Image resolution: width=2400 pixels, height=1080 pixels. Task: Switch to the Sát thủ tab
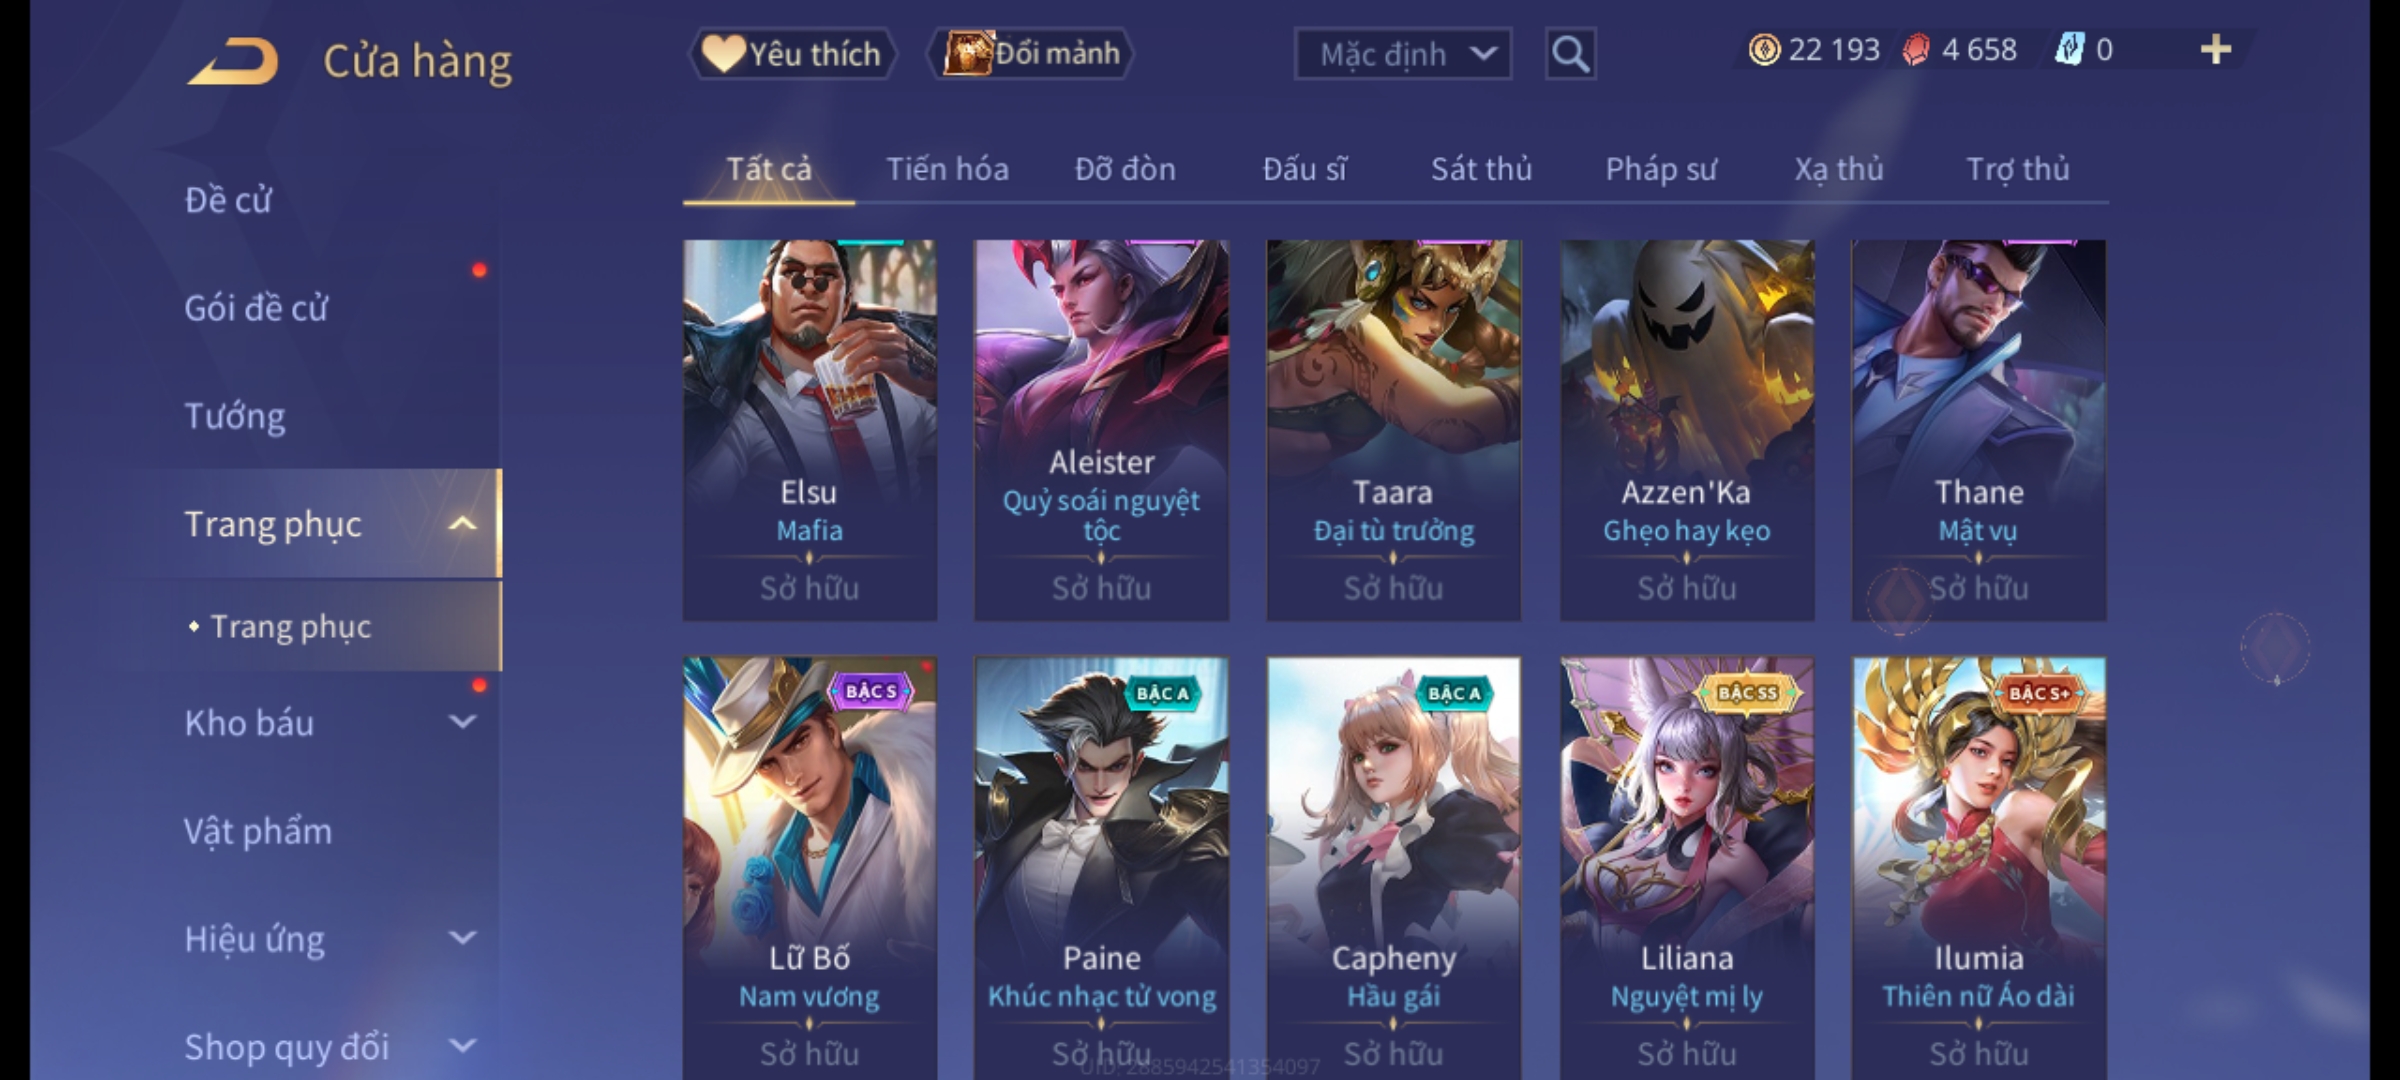click(x=1481, y=169)
